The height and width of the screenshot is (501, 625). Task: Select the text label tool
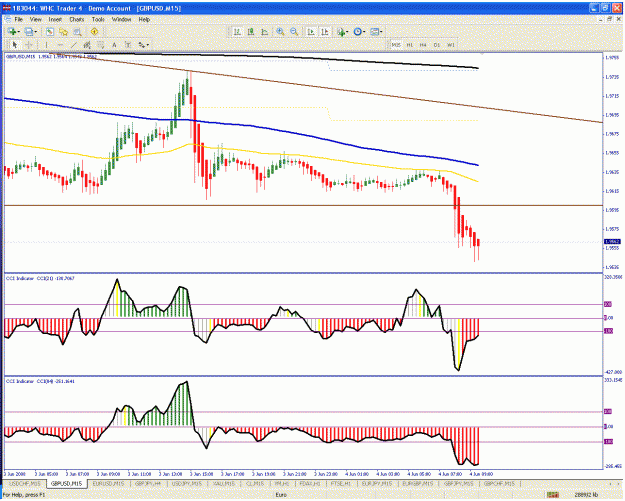(x=128, y=45)
